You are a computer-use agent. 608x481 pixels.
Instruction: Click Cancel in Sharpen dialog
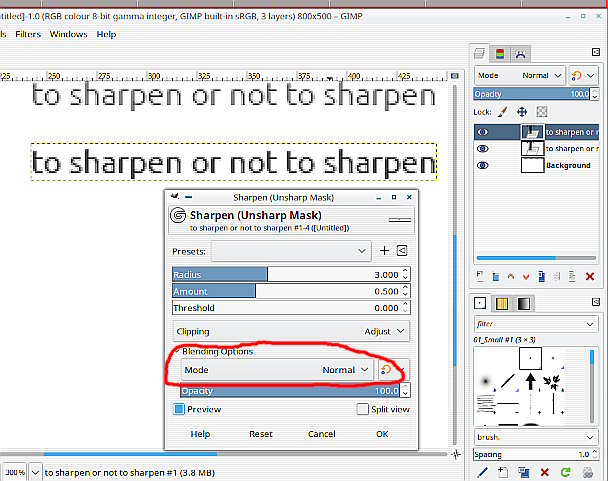tap(321, 434)
